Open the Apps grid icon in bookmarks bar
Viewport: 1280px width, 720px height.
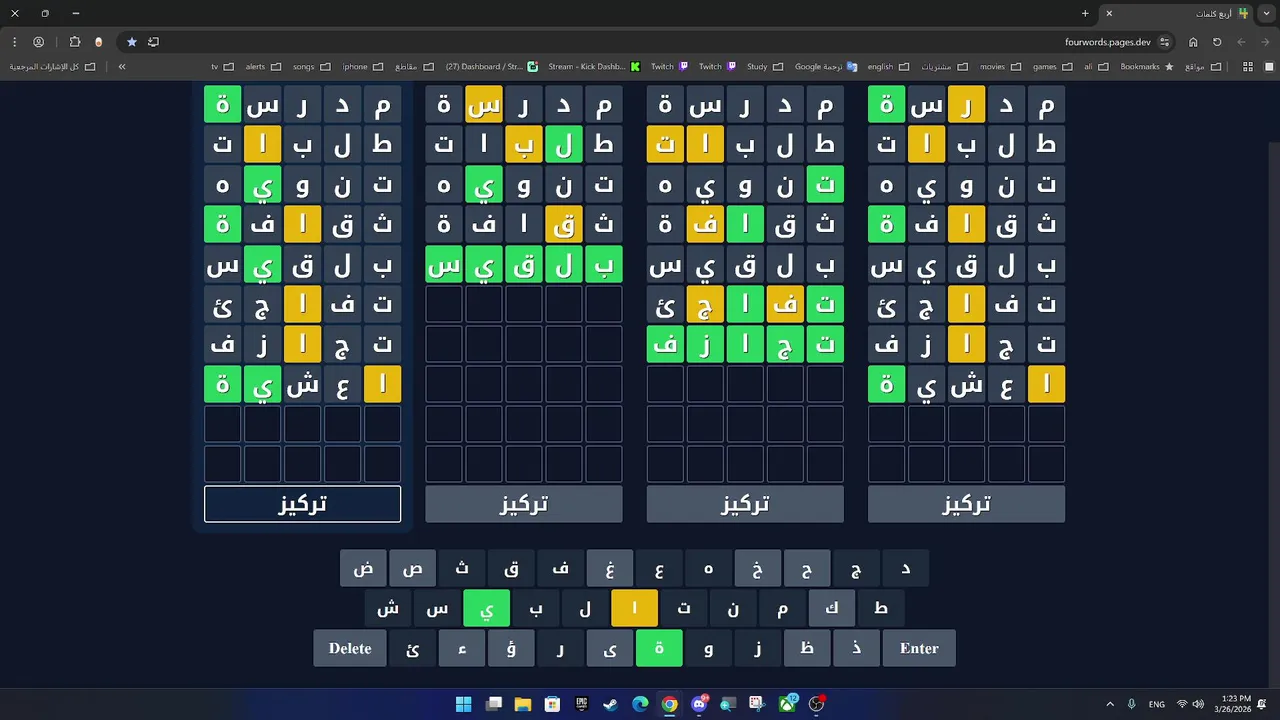pos(1247,67)
